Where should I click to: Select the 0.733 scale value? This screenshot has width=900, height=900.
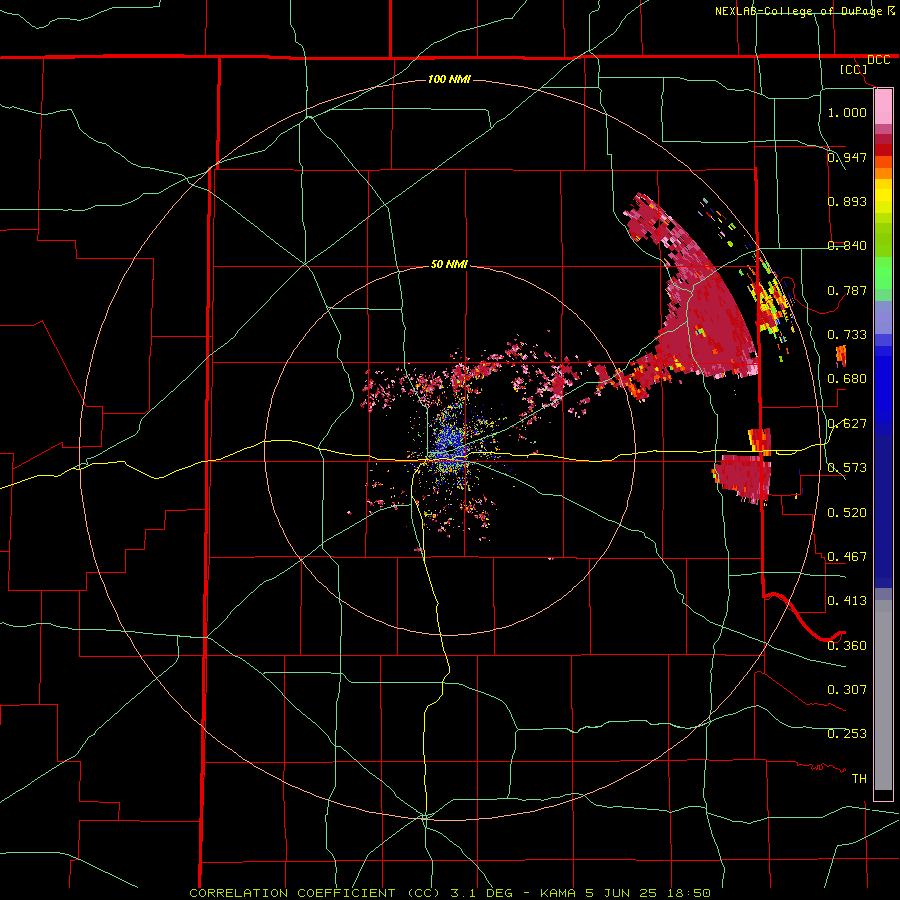coord(847,335)
